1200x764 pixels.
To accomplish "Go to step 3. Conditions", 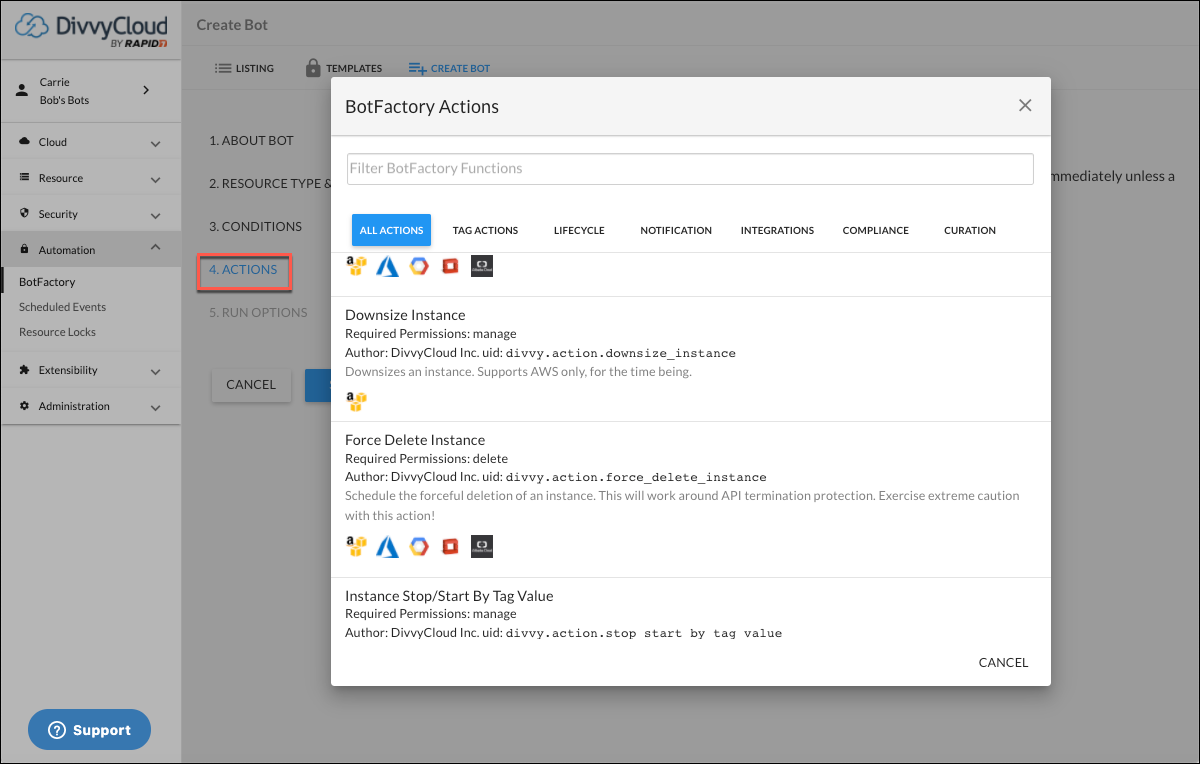I will point(255,226).
